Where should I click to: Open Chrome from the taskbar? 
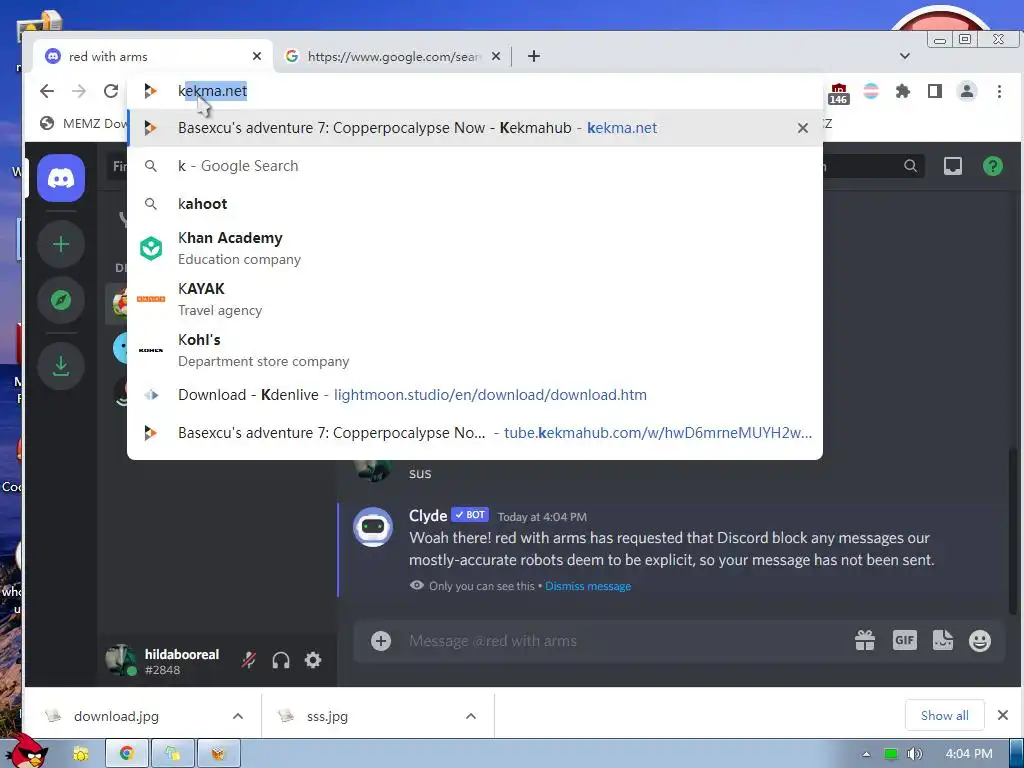[x=127, y=754]
